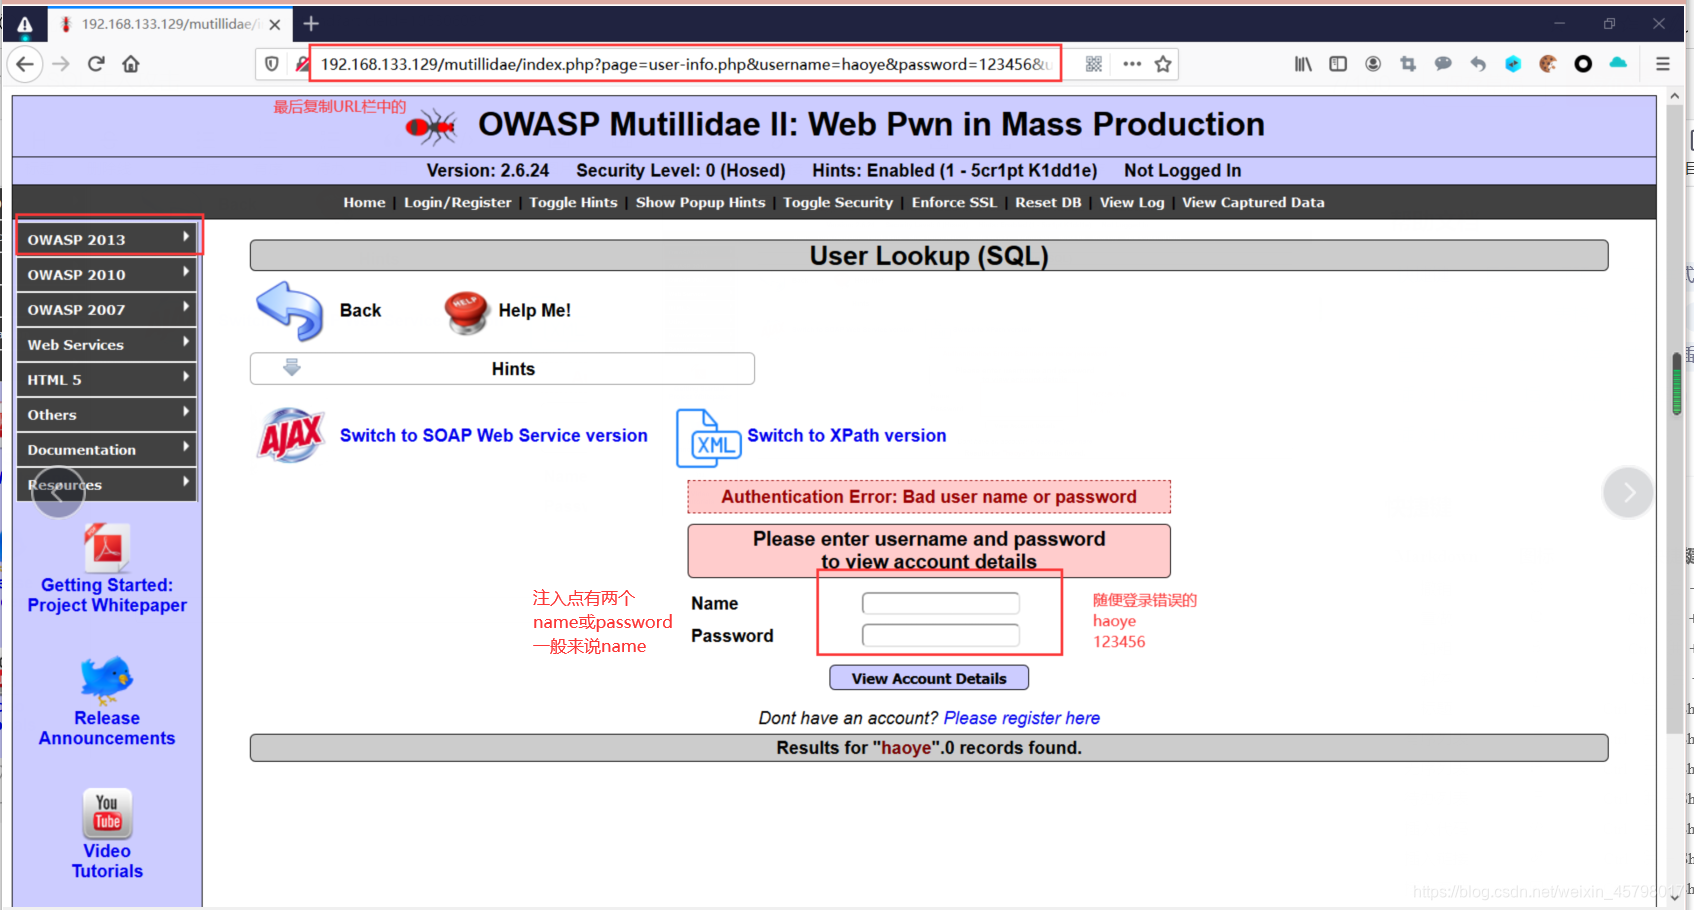Viewport: 1694px width, 910px height.
Task: Toggle the sidebar view icon
Action: (1338, 64)
